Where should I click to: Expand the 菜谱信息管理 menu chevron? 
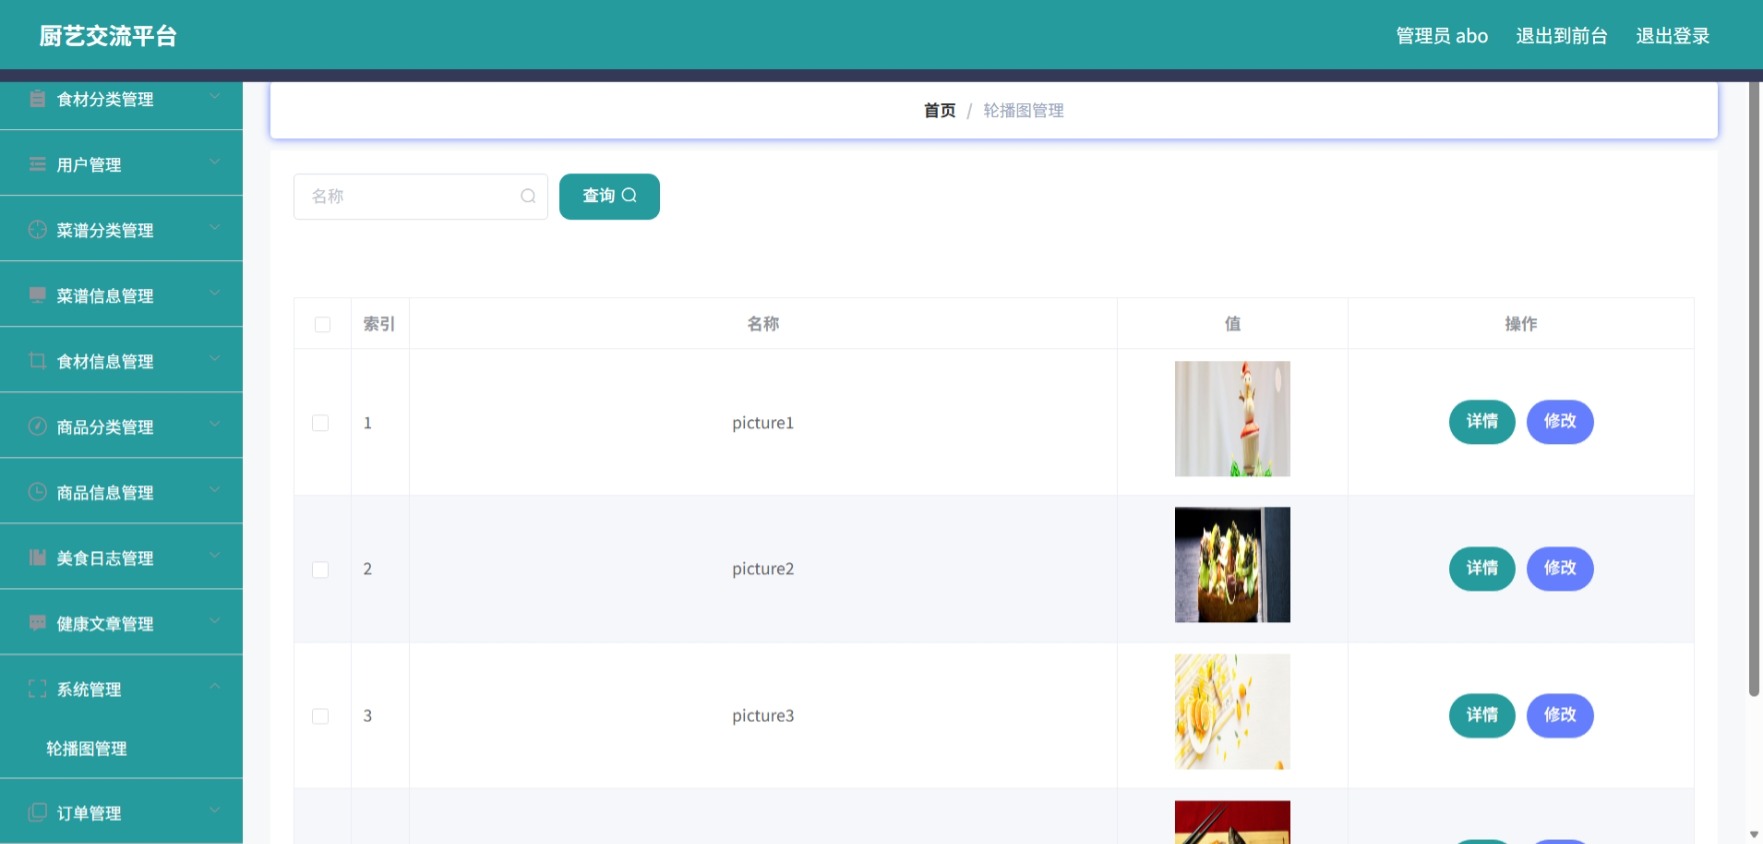(x=214, y=293)
